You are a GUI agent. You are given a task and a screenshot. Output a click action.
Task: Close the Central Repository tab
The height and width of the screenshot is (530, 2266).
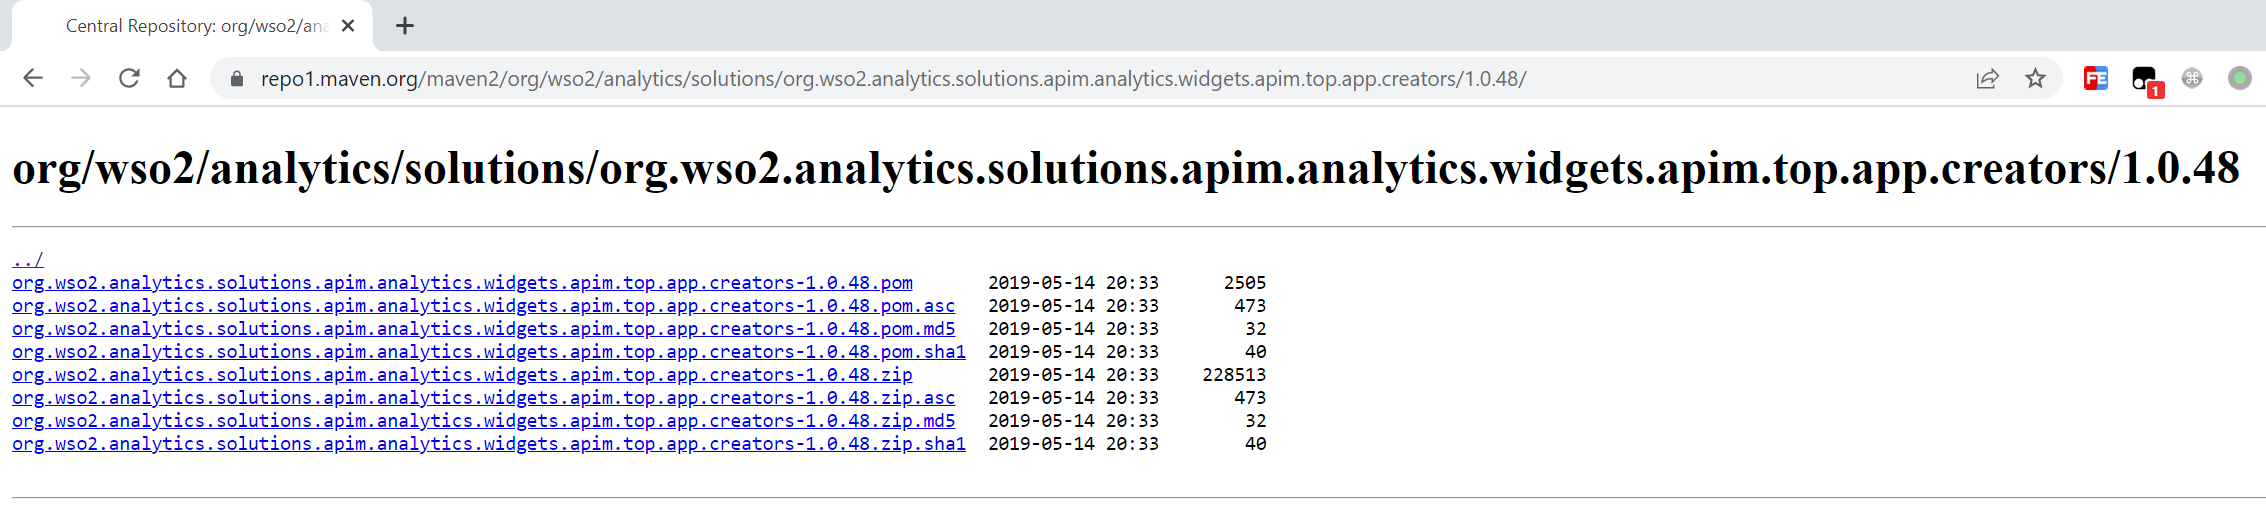[x=348, y=26]
